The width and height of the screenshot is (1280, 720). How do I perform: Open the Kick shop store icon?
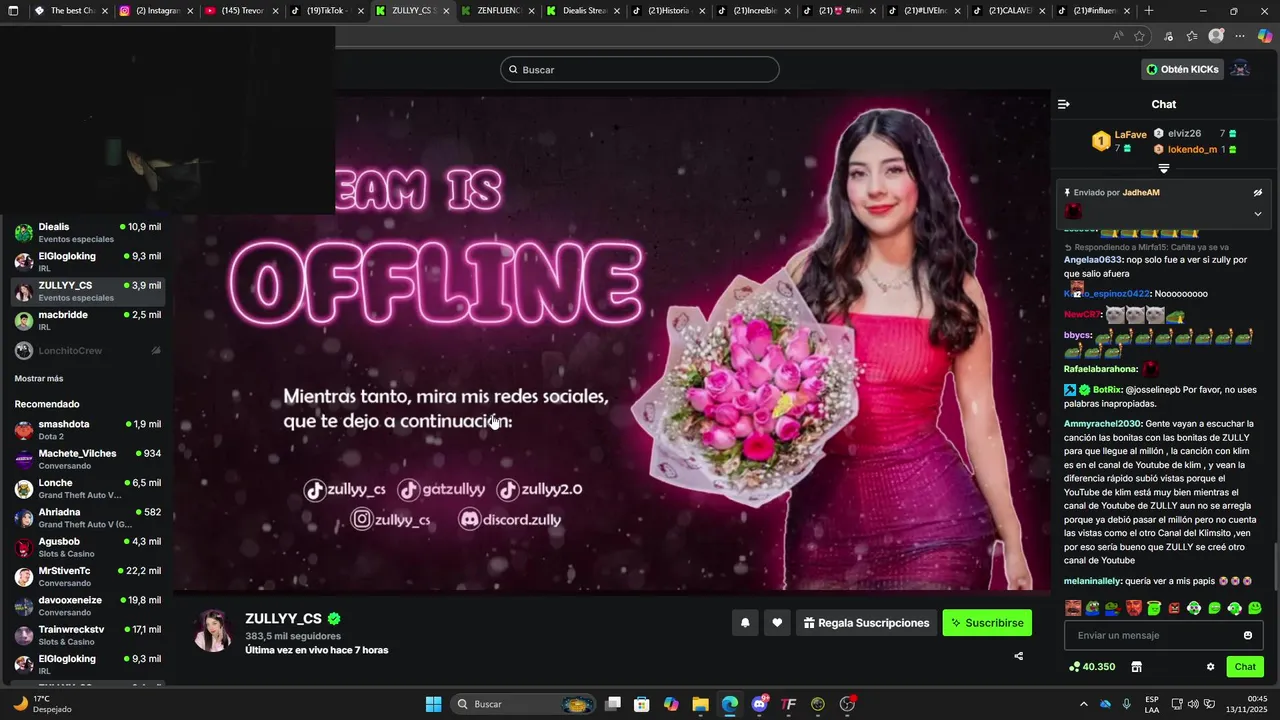point(1137,667)
